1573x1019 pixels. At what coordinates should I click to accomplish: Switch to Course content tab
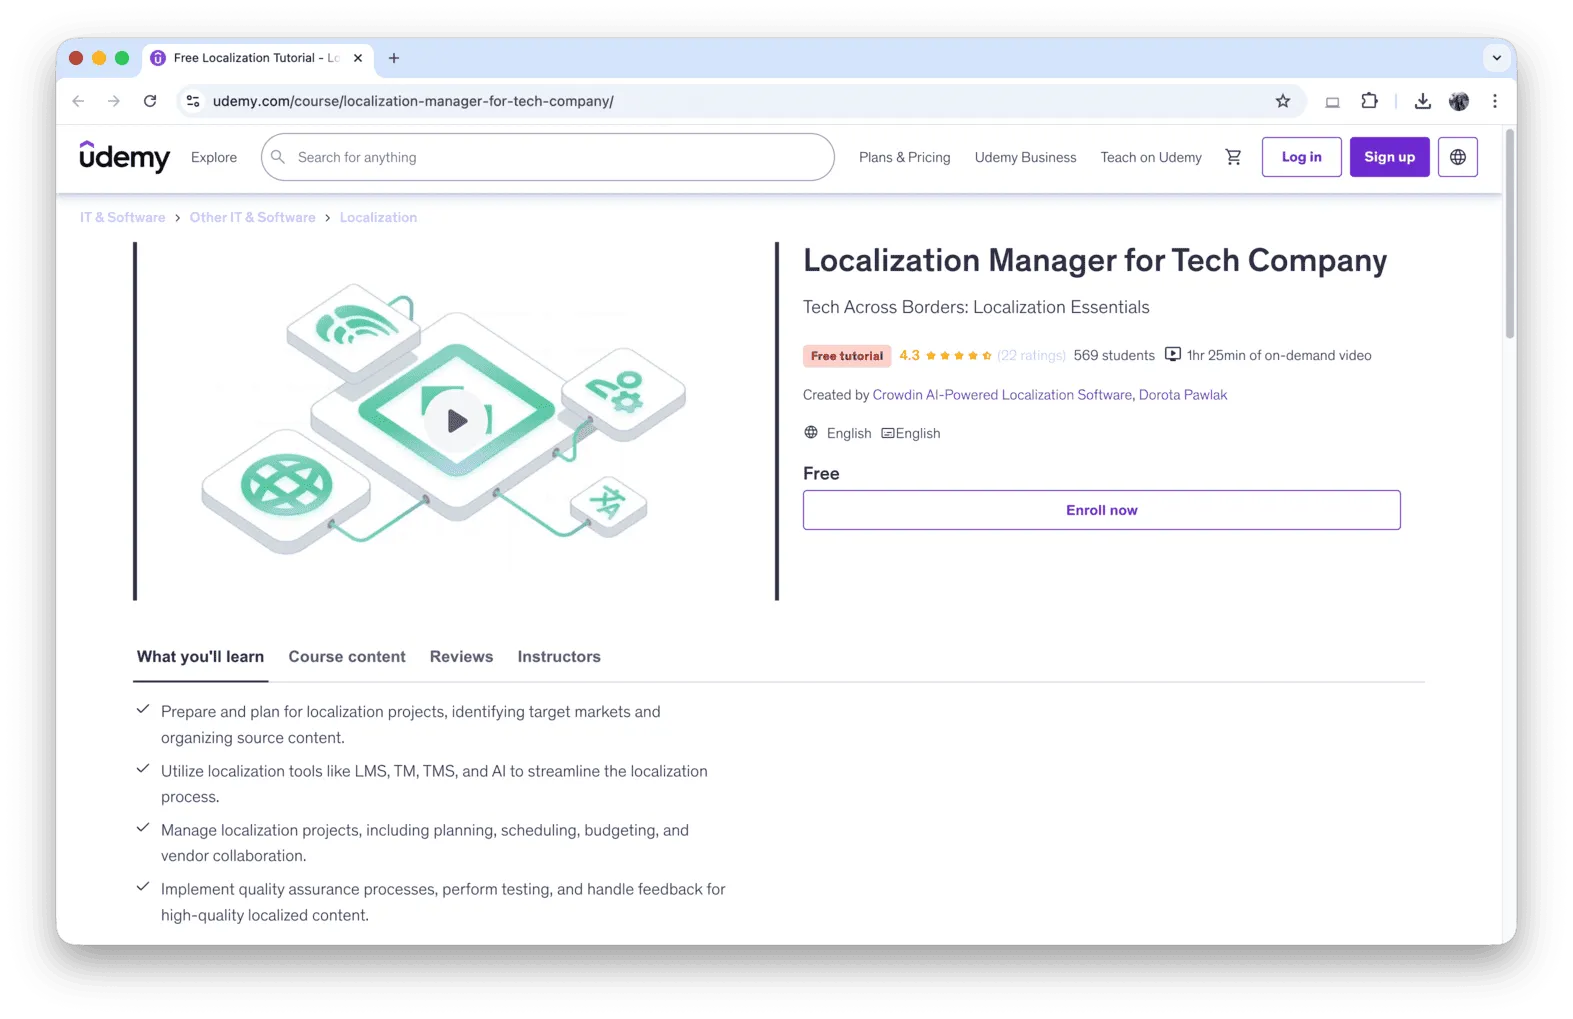click(x=347, y=657)
